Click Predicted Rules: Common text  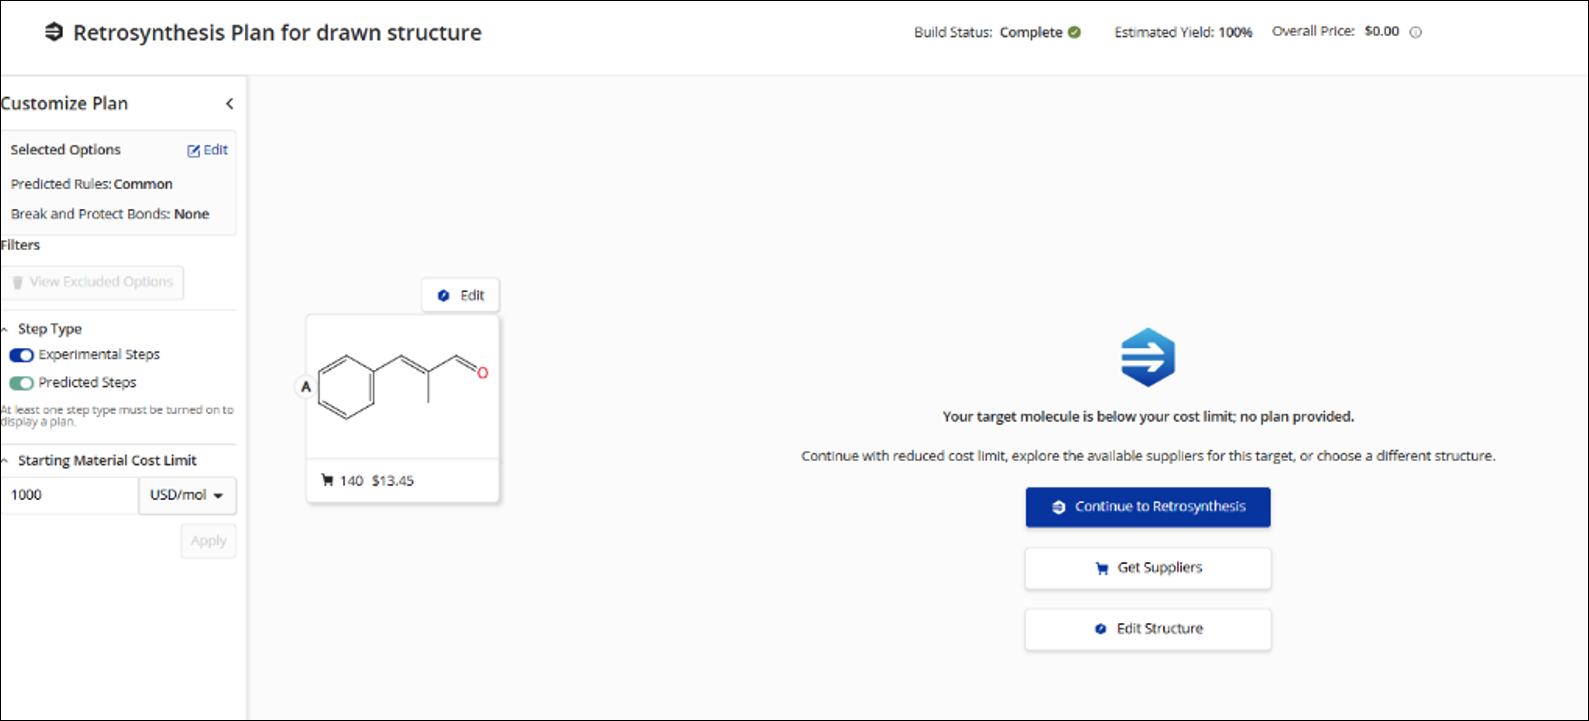tap(92, 184)
